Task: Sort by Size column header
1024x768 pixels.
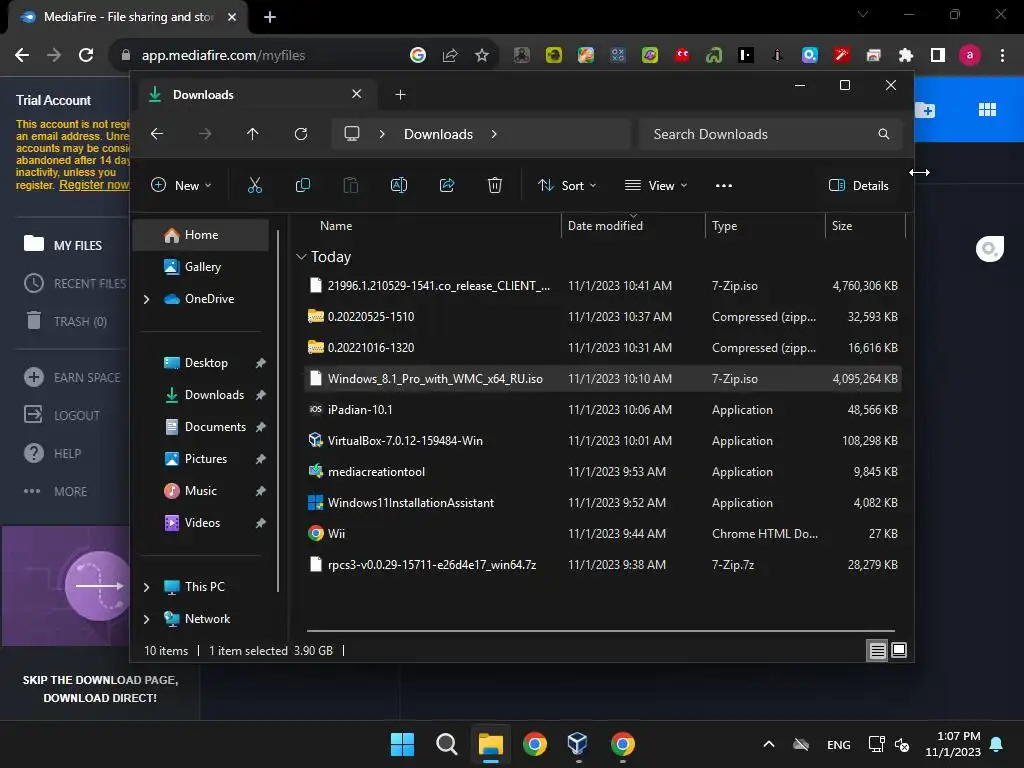Action: 865,226
